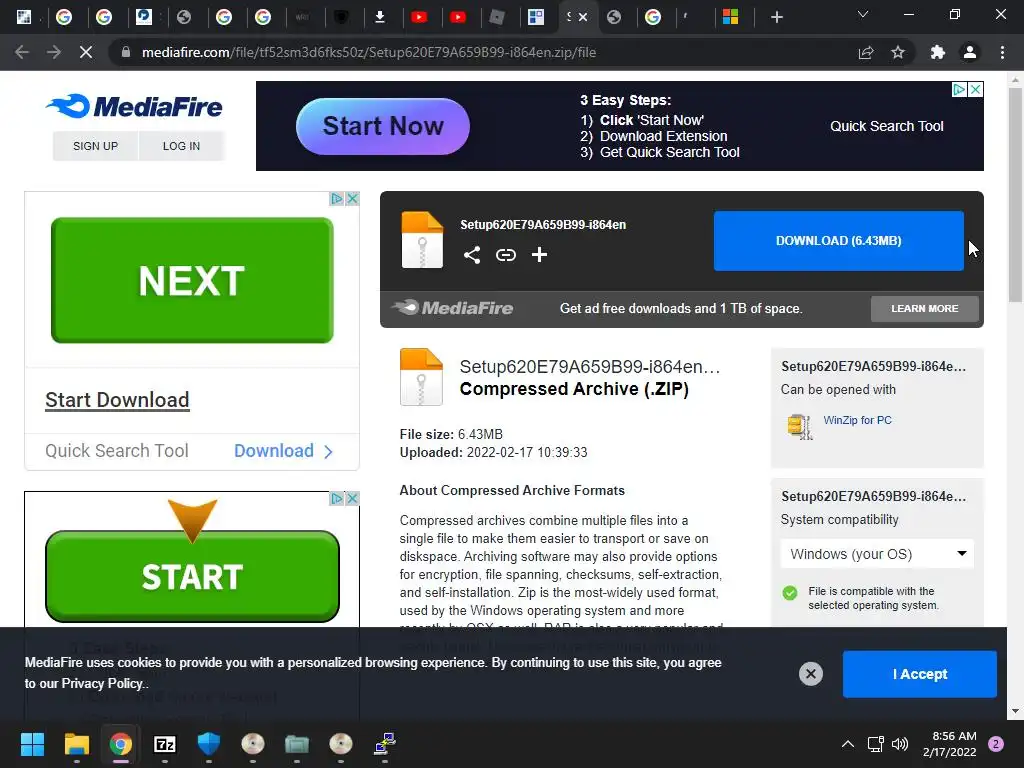This screenshot has width=1024, height=768.
Task: Open the Windows Start menu
Action: coord(32,744)
